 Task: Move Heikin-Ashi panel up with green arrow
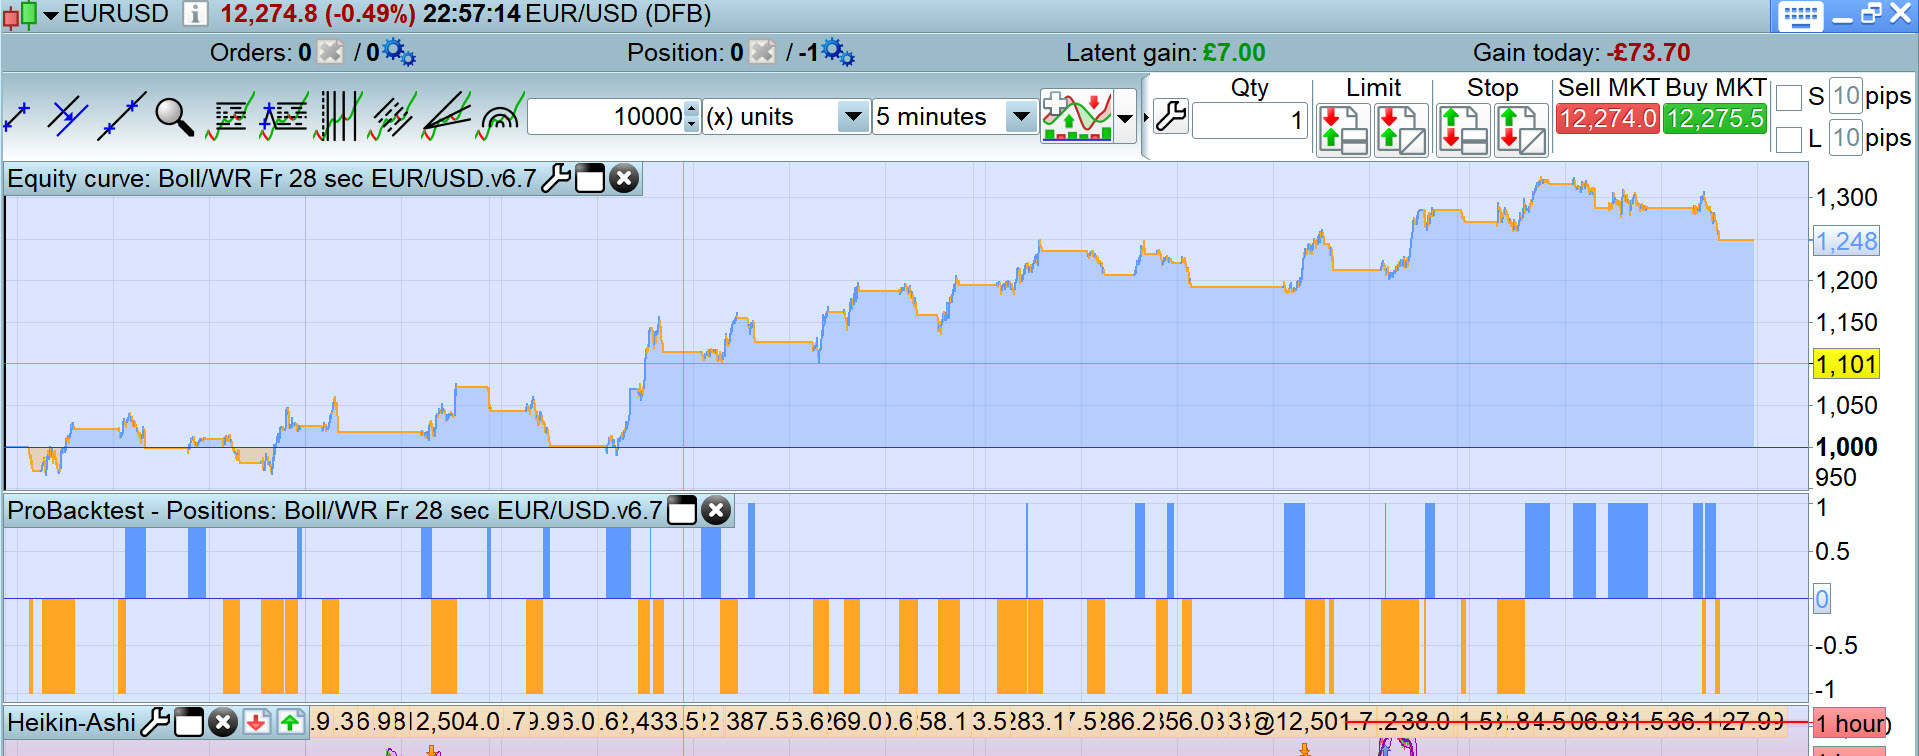pos(291,722)
